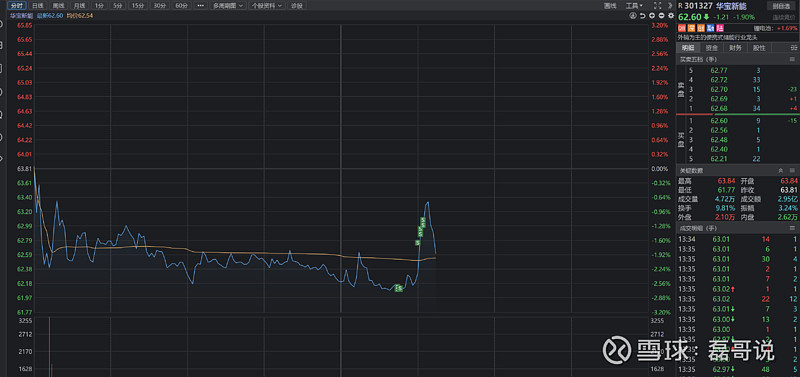Click the 删自选 button
The image size is (800, 377).
point(781,6)
